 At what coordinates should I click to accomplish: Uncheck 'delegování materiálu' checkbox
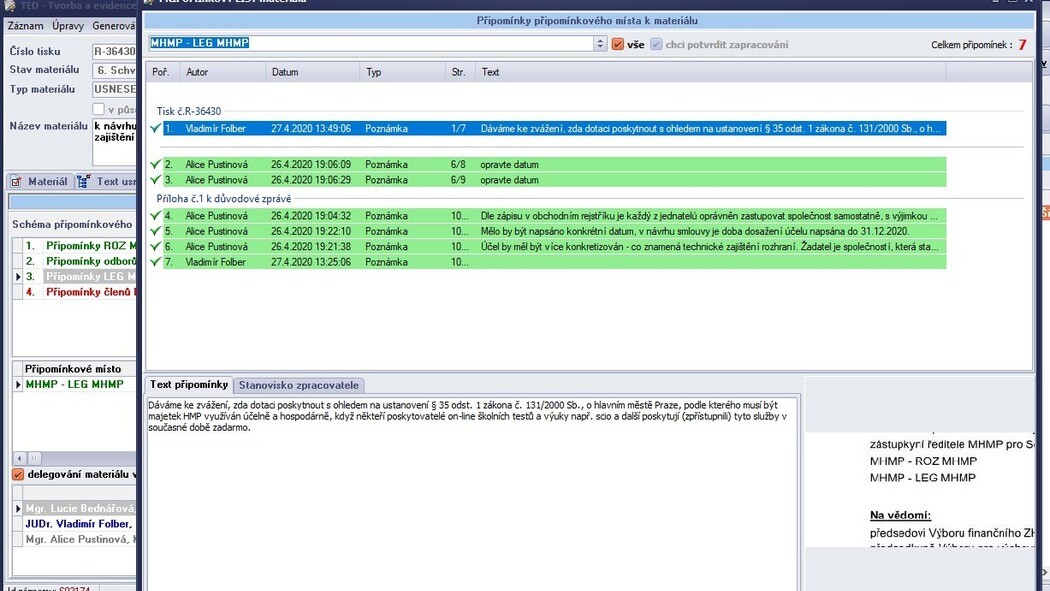click(18, 474)
